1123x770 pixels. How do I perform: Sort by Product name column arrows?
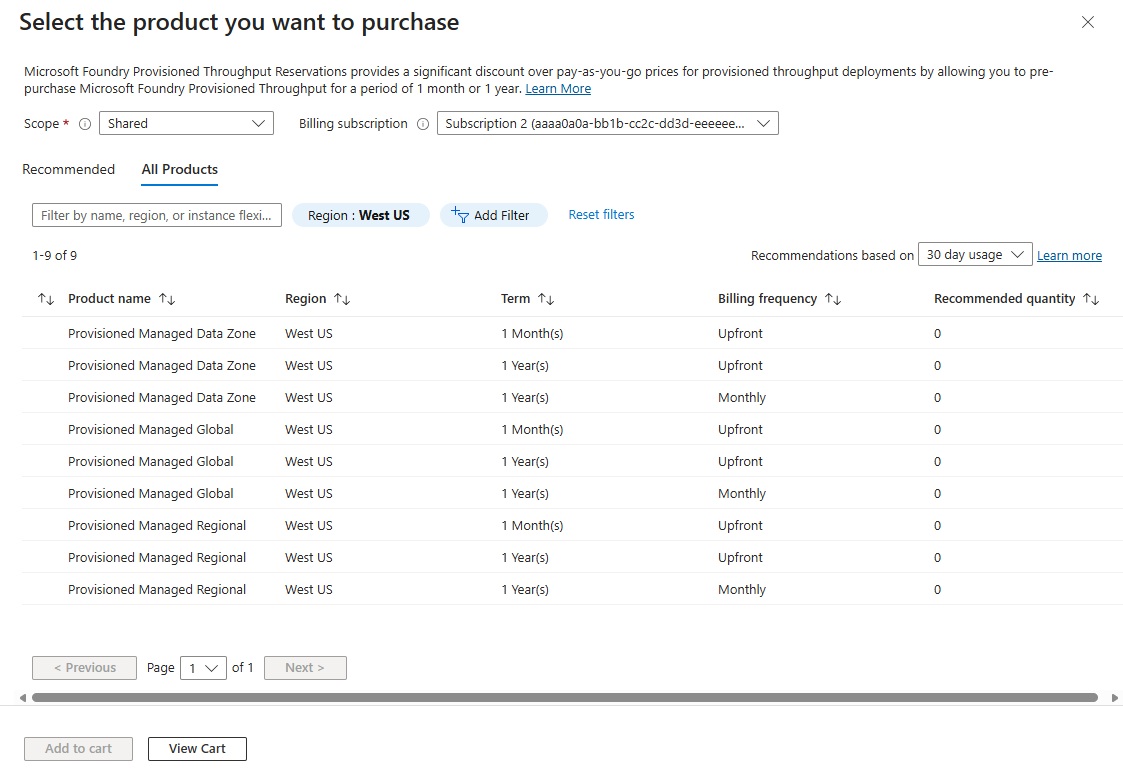point(167,299)
